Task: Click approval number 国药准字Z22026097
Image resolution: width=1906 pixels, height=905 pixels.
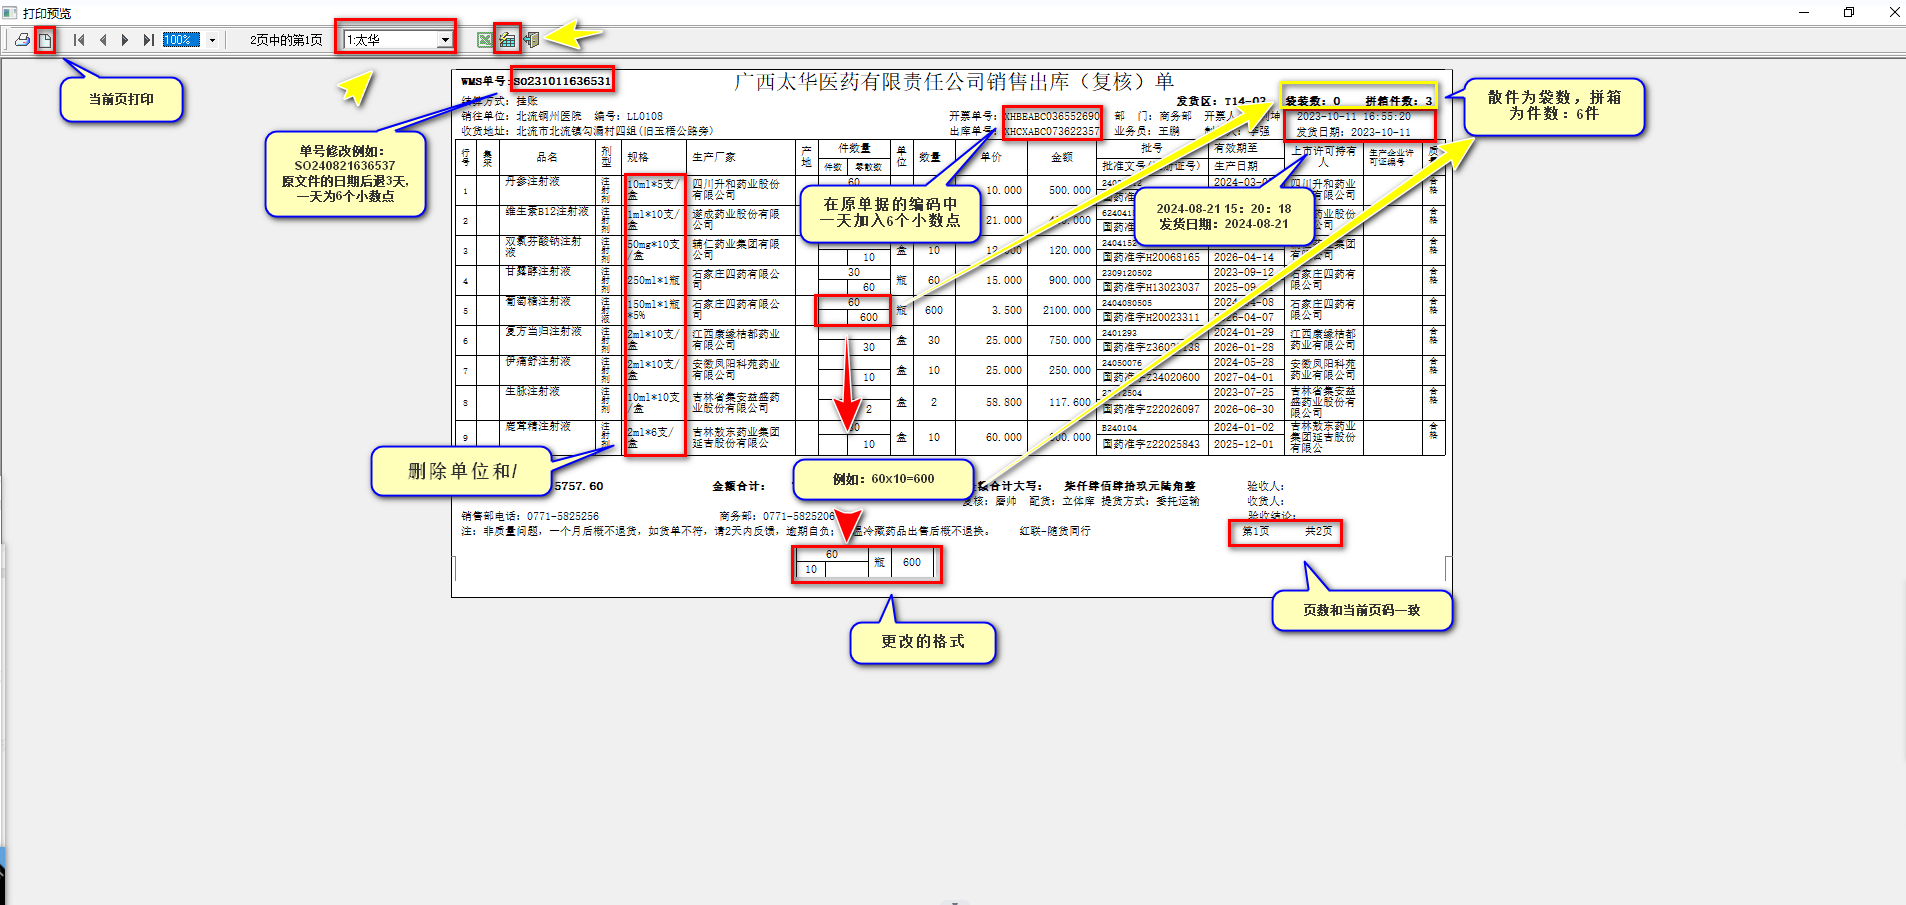Action: (x=1151, y=410)
